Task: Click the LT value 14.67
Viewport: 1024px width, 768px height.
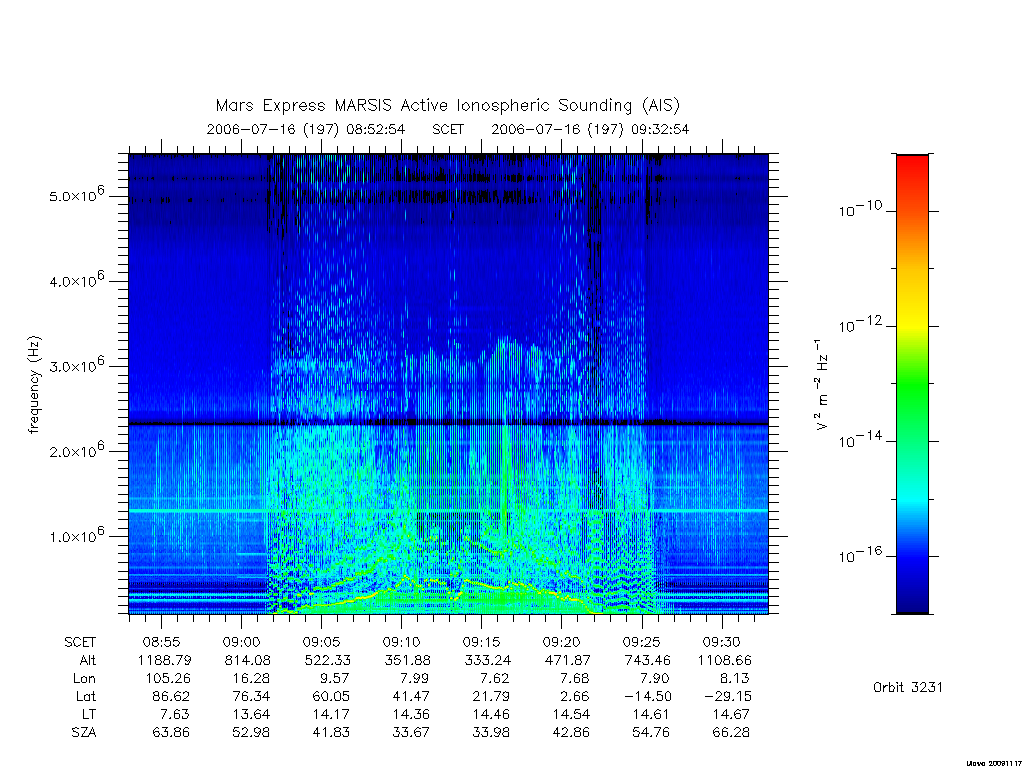Action: (x=731, y=714)
